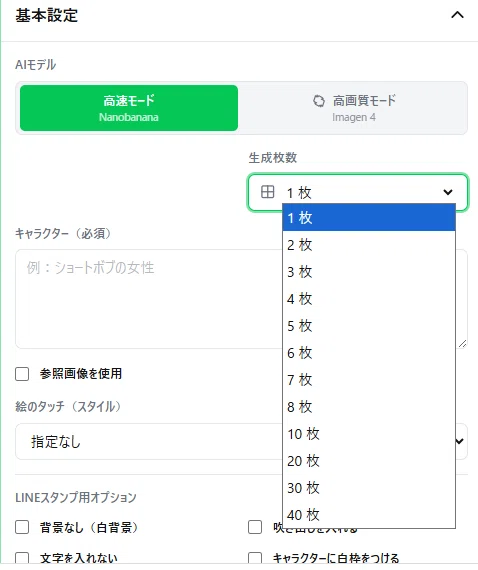Choose 1 枚 from the list
Screen dimensions: 478x570
coord(369,218)
